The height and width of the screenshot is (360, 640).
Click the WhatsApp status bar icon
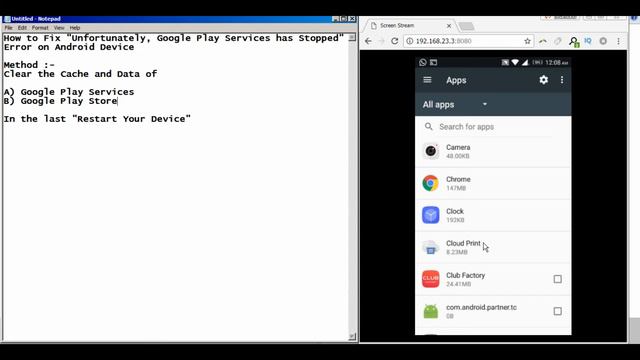pos(423,62)
